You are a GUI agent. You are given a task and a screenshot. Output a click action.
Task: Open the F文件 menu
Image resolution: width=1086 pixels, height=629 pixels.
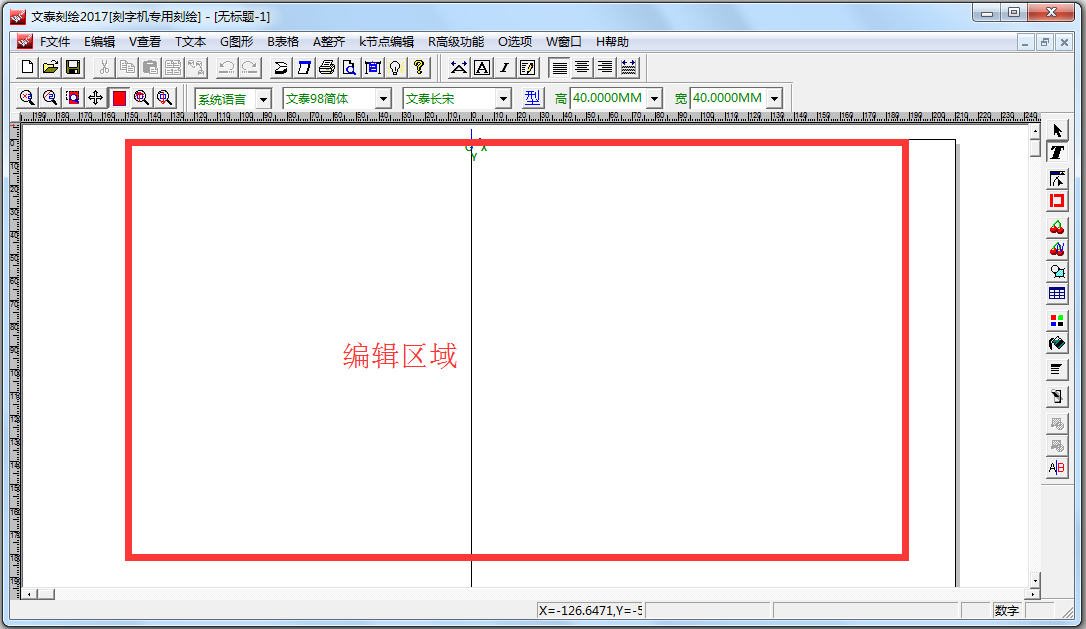pos(55,42)
